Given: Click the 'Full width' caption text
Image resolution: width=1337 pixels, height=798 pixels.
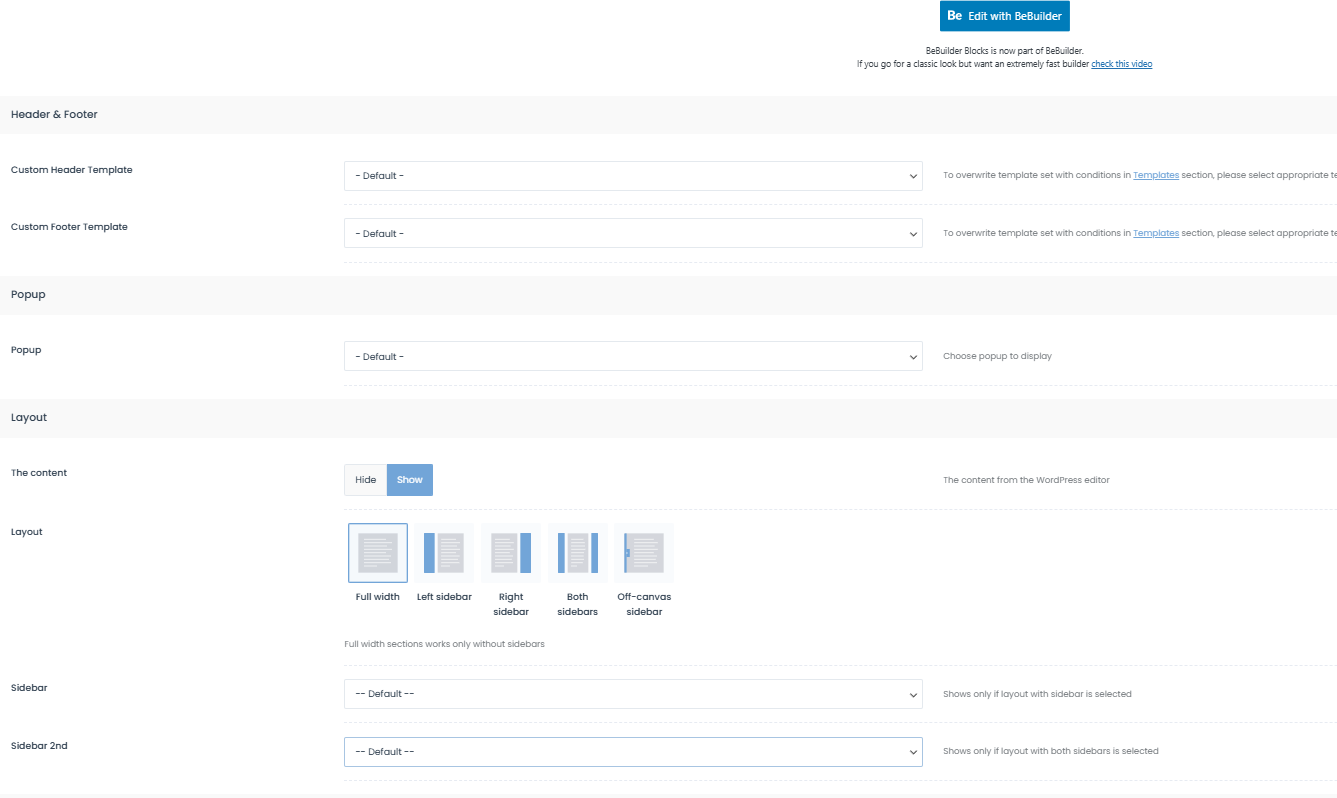Looking at the screenshot, I should [378, 597].
